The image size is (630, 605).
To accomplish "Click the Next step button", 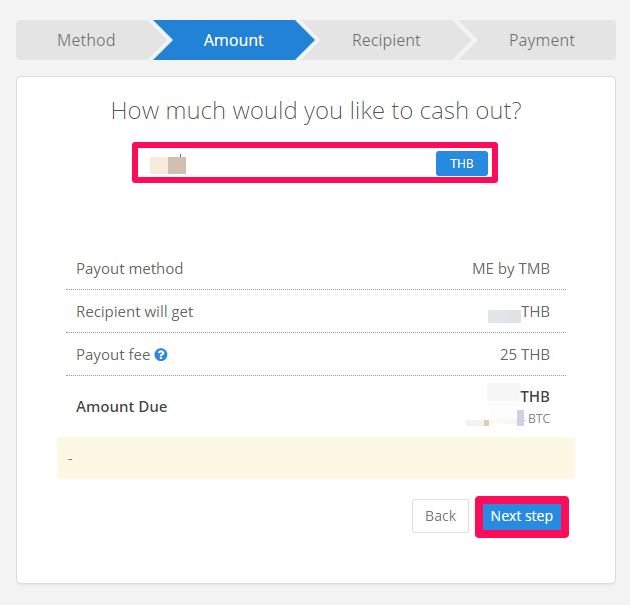I will (522, 516).
